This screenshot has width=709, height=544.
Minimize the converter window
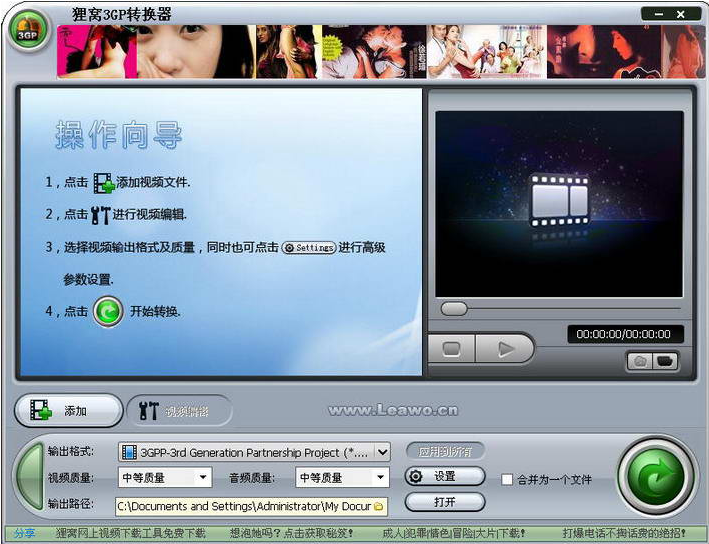(x=659, y=14)
